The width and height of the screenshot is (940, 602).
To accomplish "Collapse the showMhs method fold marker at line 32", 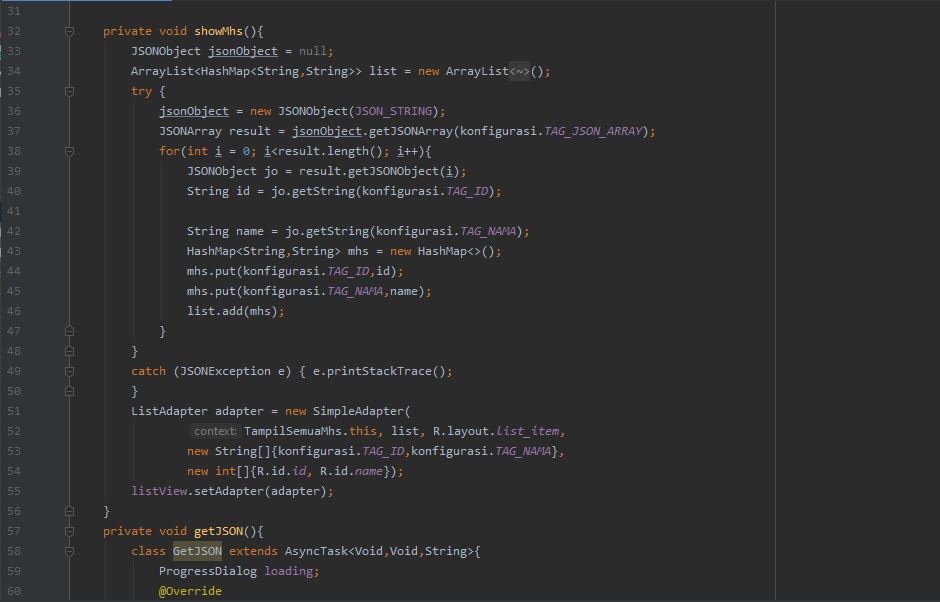I will [x=70, y=31].
